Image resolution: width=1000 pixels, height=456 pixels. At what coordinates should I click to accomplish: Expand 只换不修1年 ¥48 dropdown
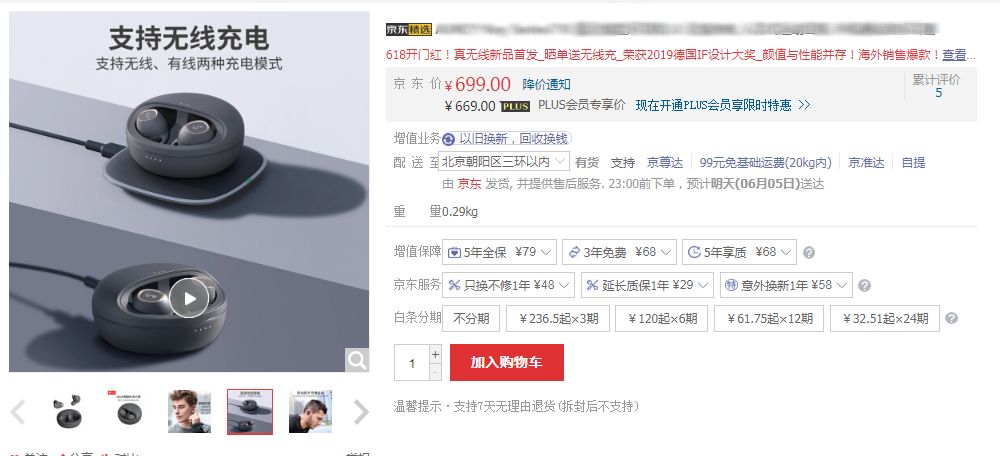click(508, 285)
